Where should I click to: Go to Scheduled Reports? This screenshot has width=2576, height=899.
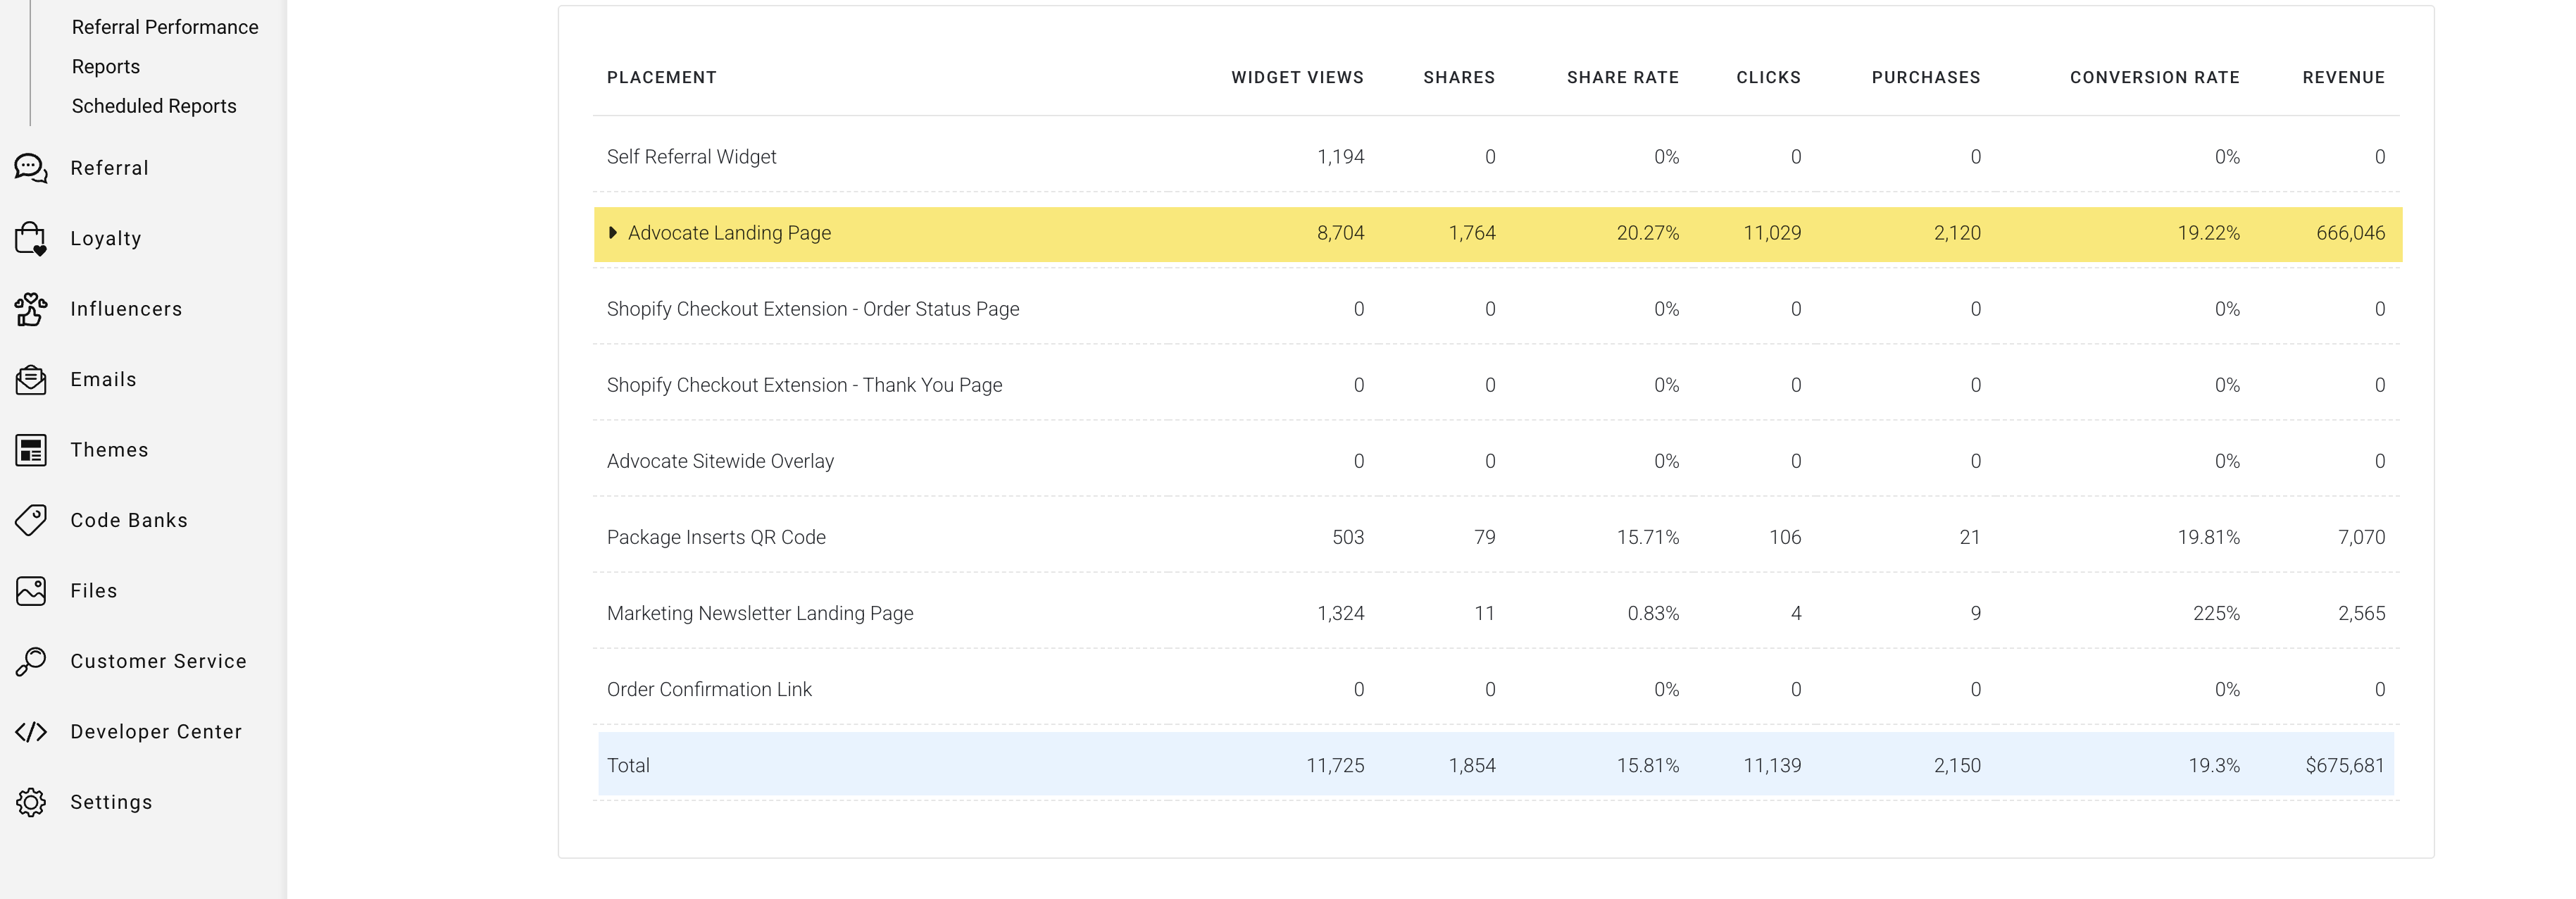pyautogui.click(x=154, y=106)
